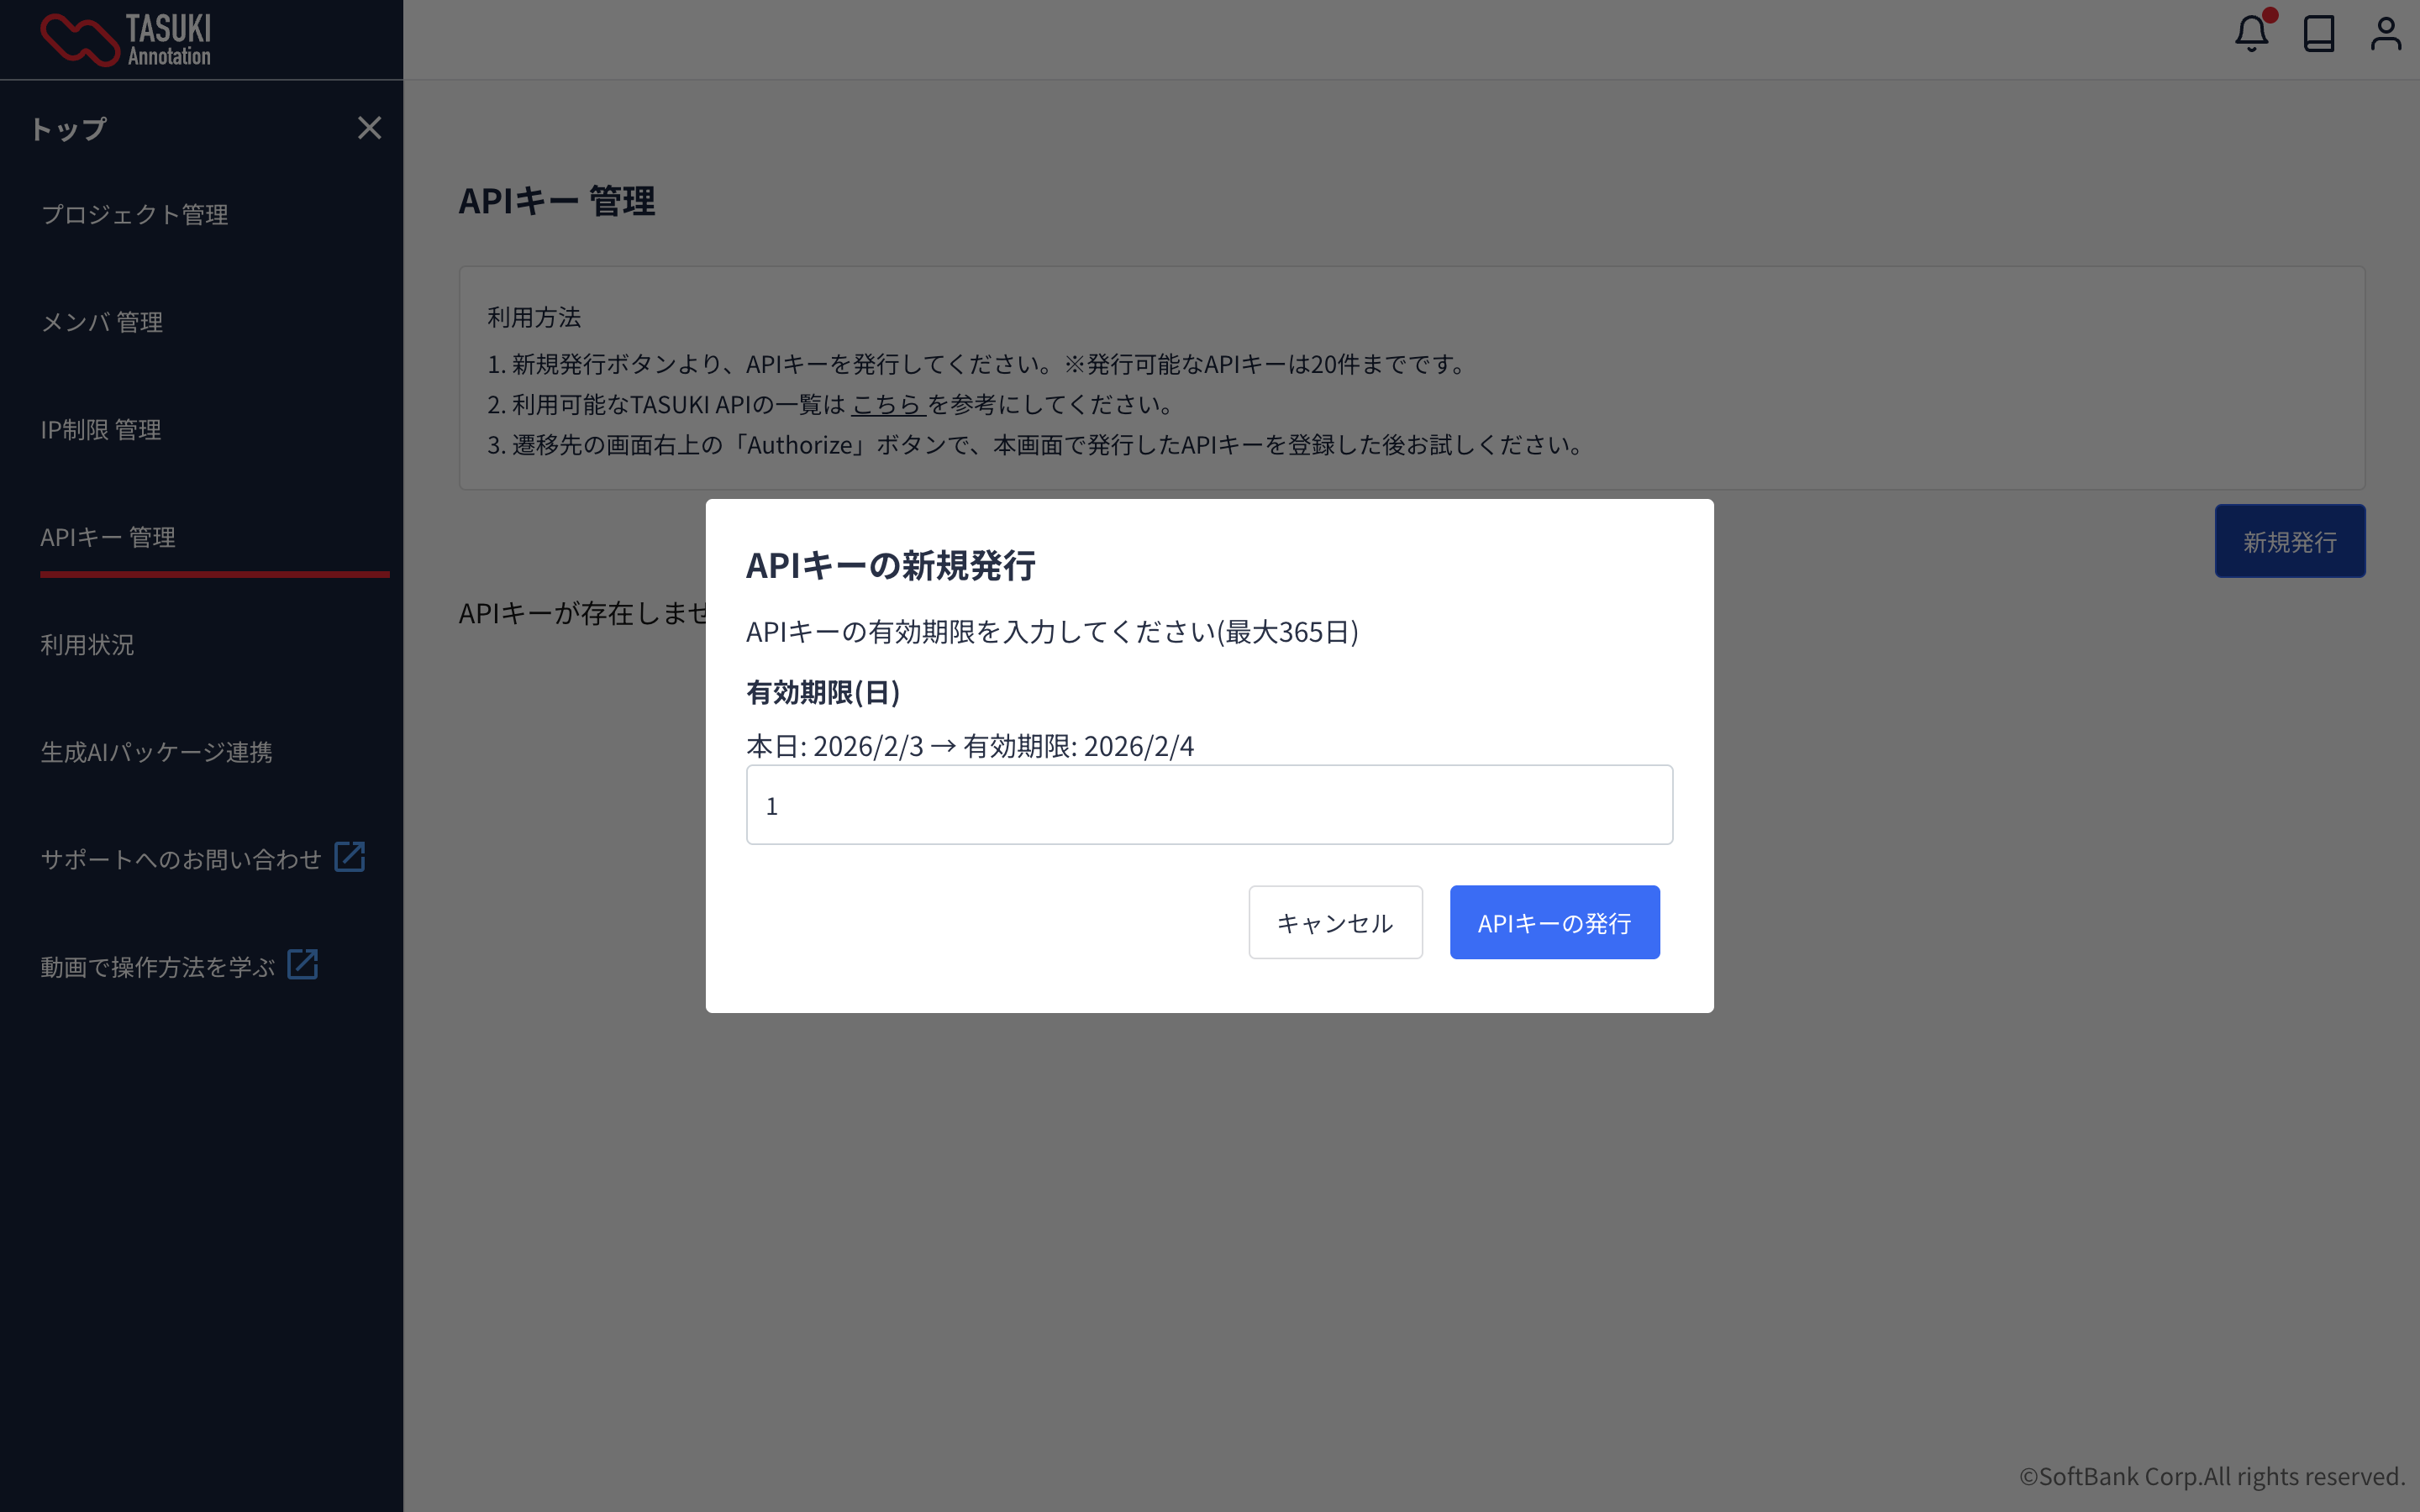The width and height of the screenshot is (2420, 1512).
Task: Open the manual book icon
Action: (2318, 34)
